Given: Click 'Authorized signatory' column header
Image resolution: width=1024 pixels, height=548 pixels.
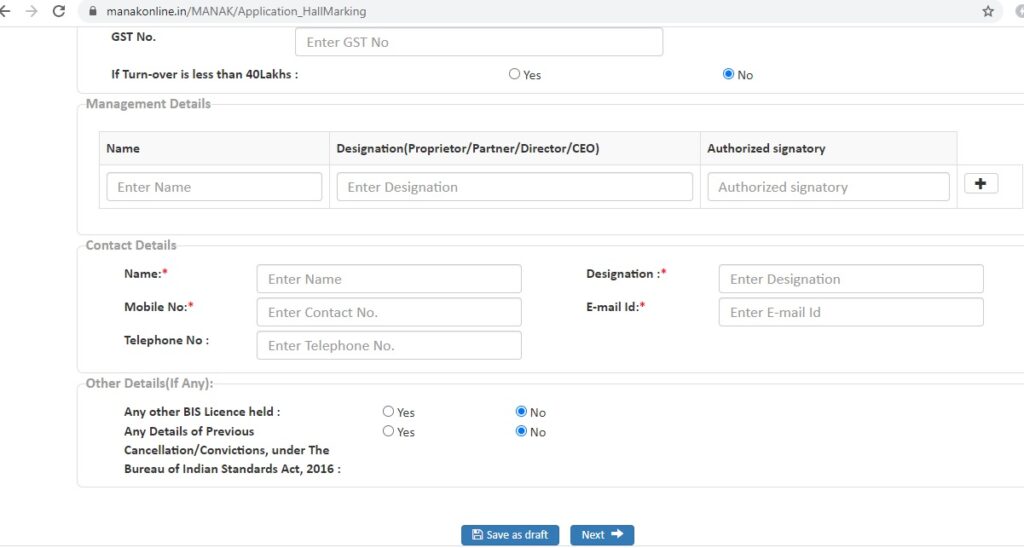Looking at the screenshot, I should [x=766, y=148].
